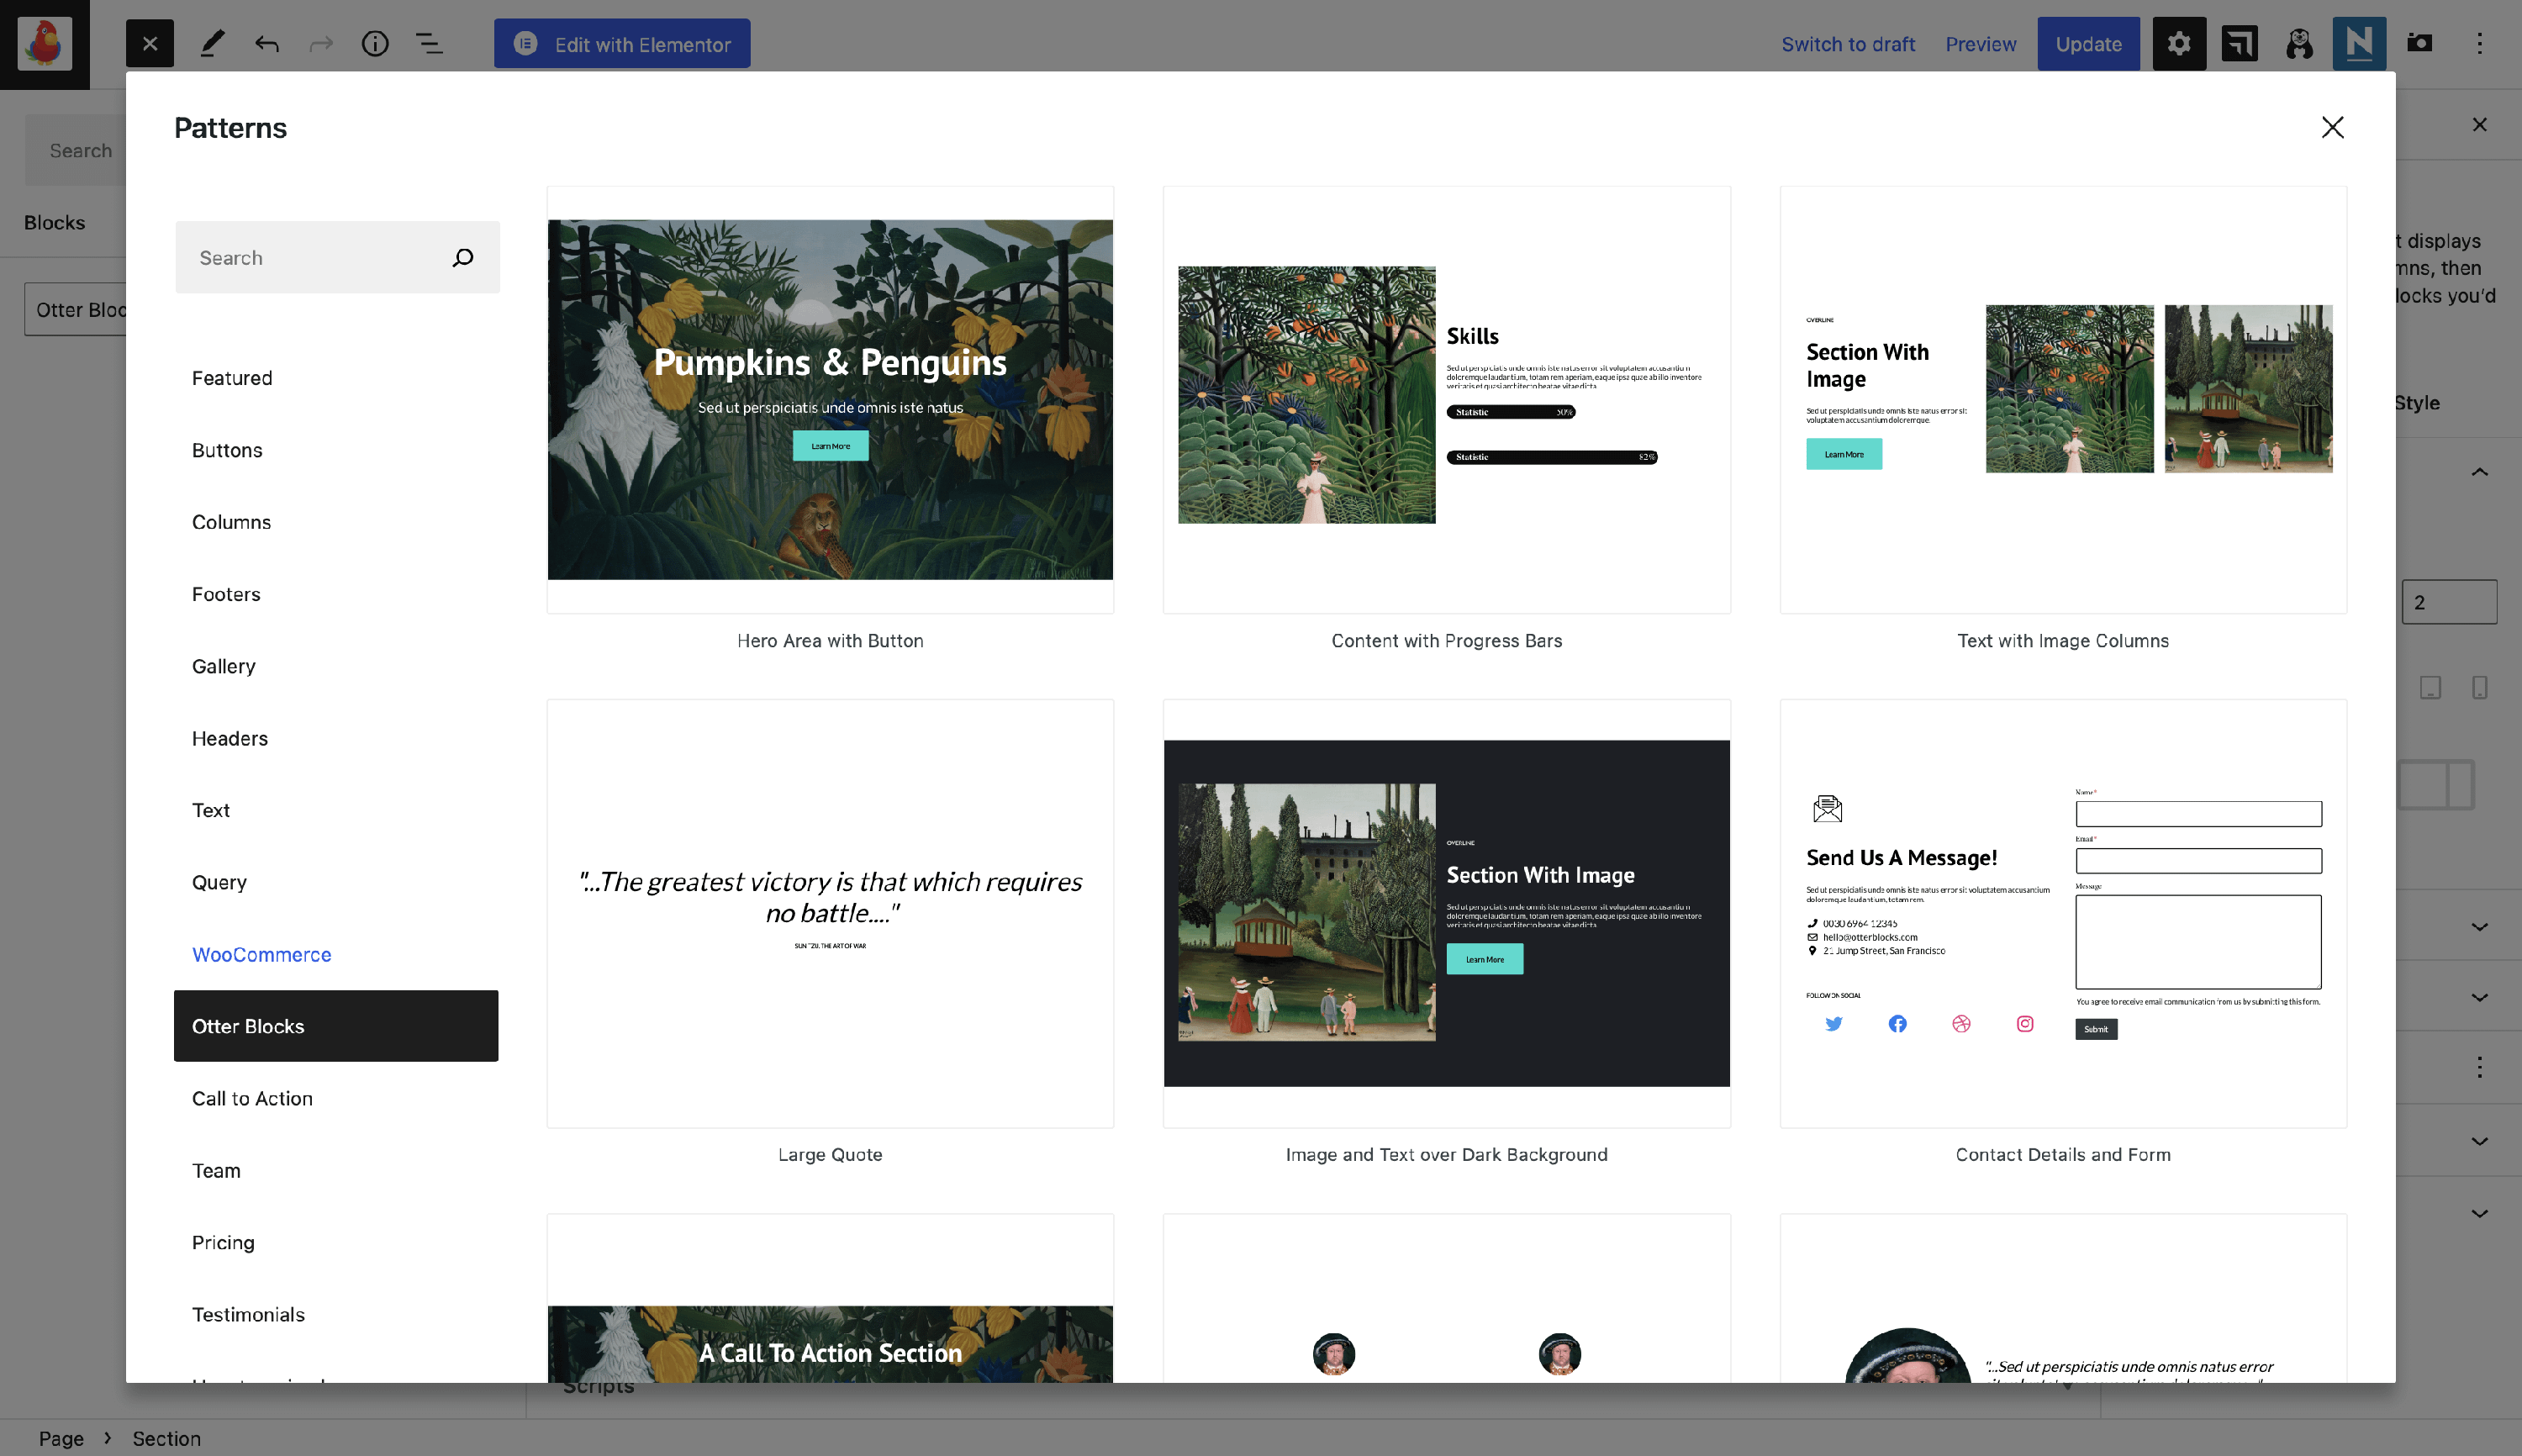Click the magnifier icon in Patterns search

click(462, 258)
